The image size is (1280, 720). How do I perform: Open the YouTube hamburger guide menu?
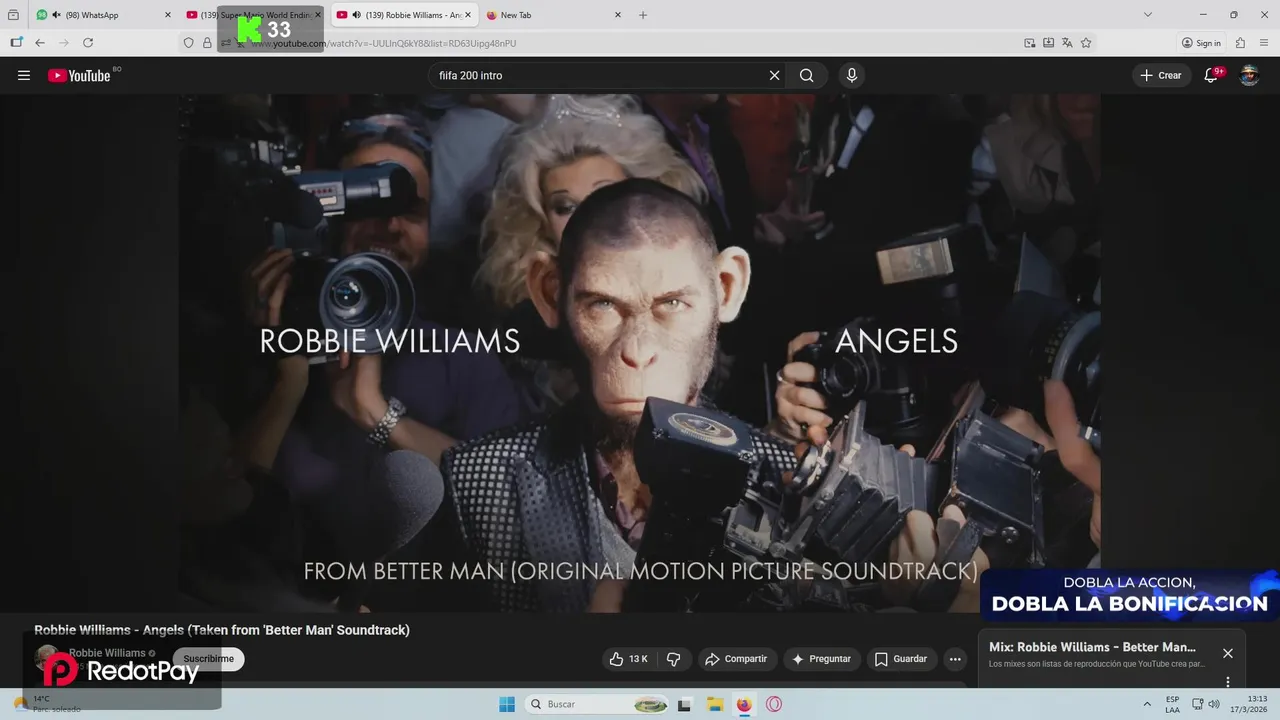pyautogui.click(x=24, y=75)
